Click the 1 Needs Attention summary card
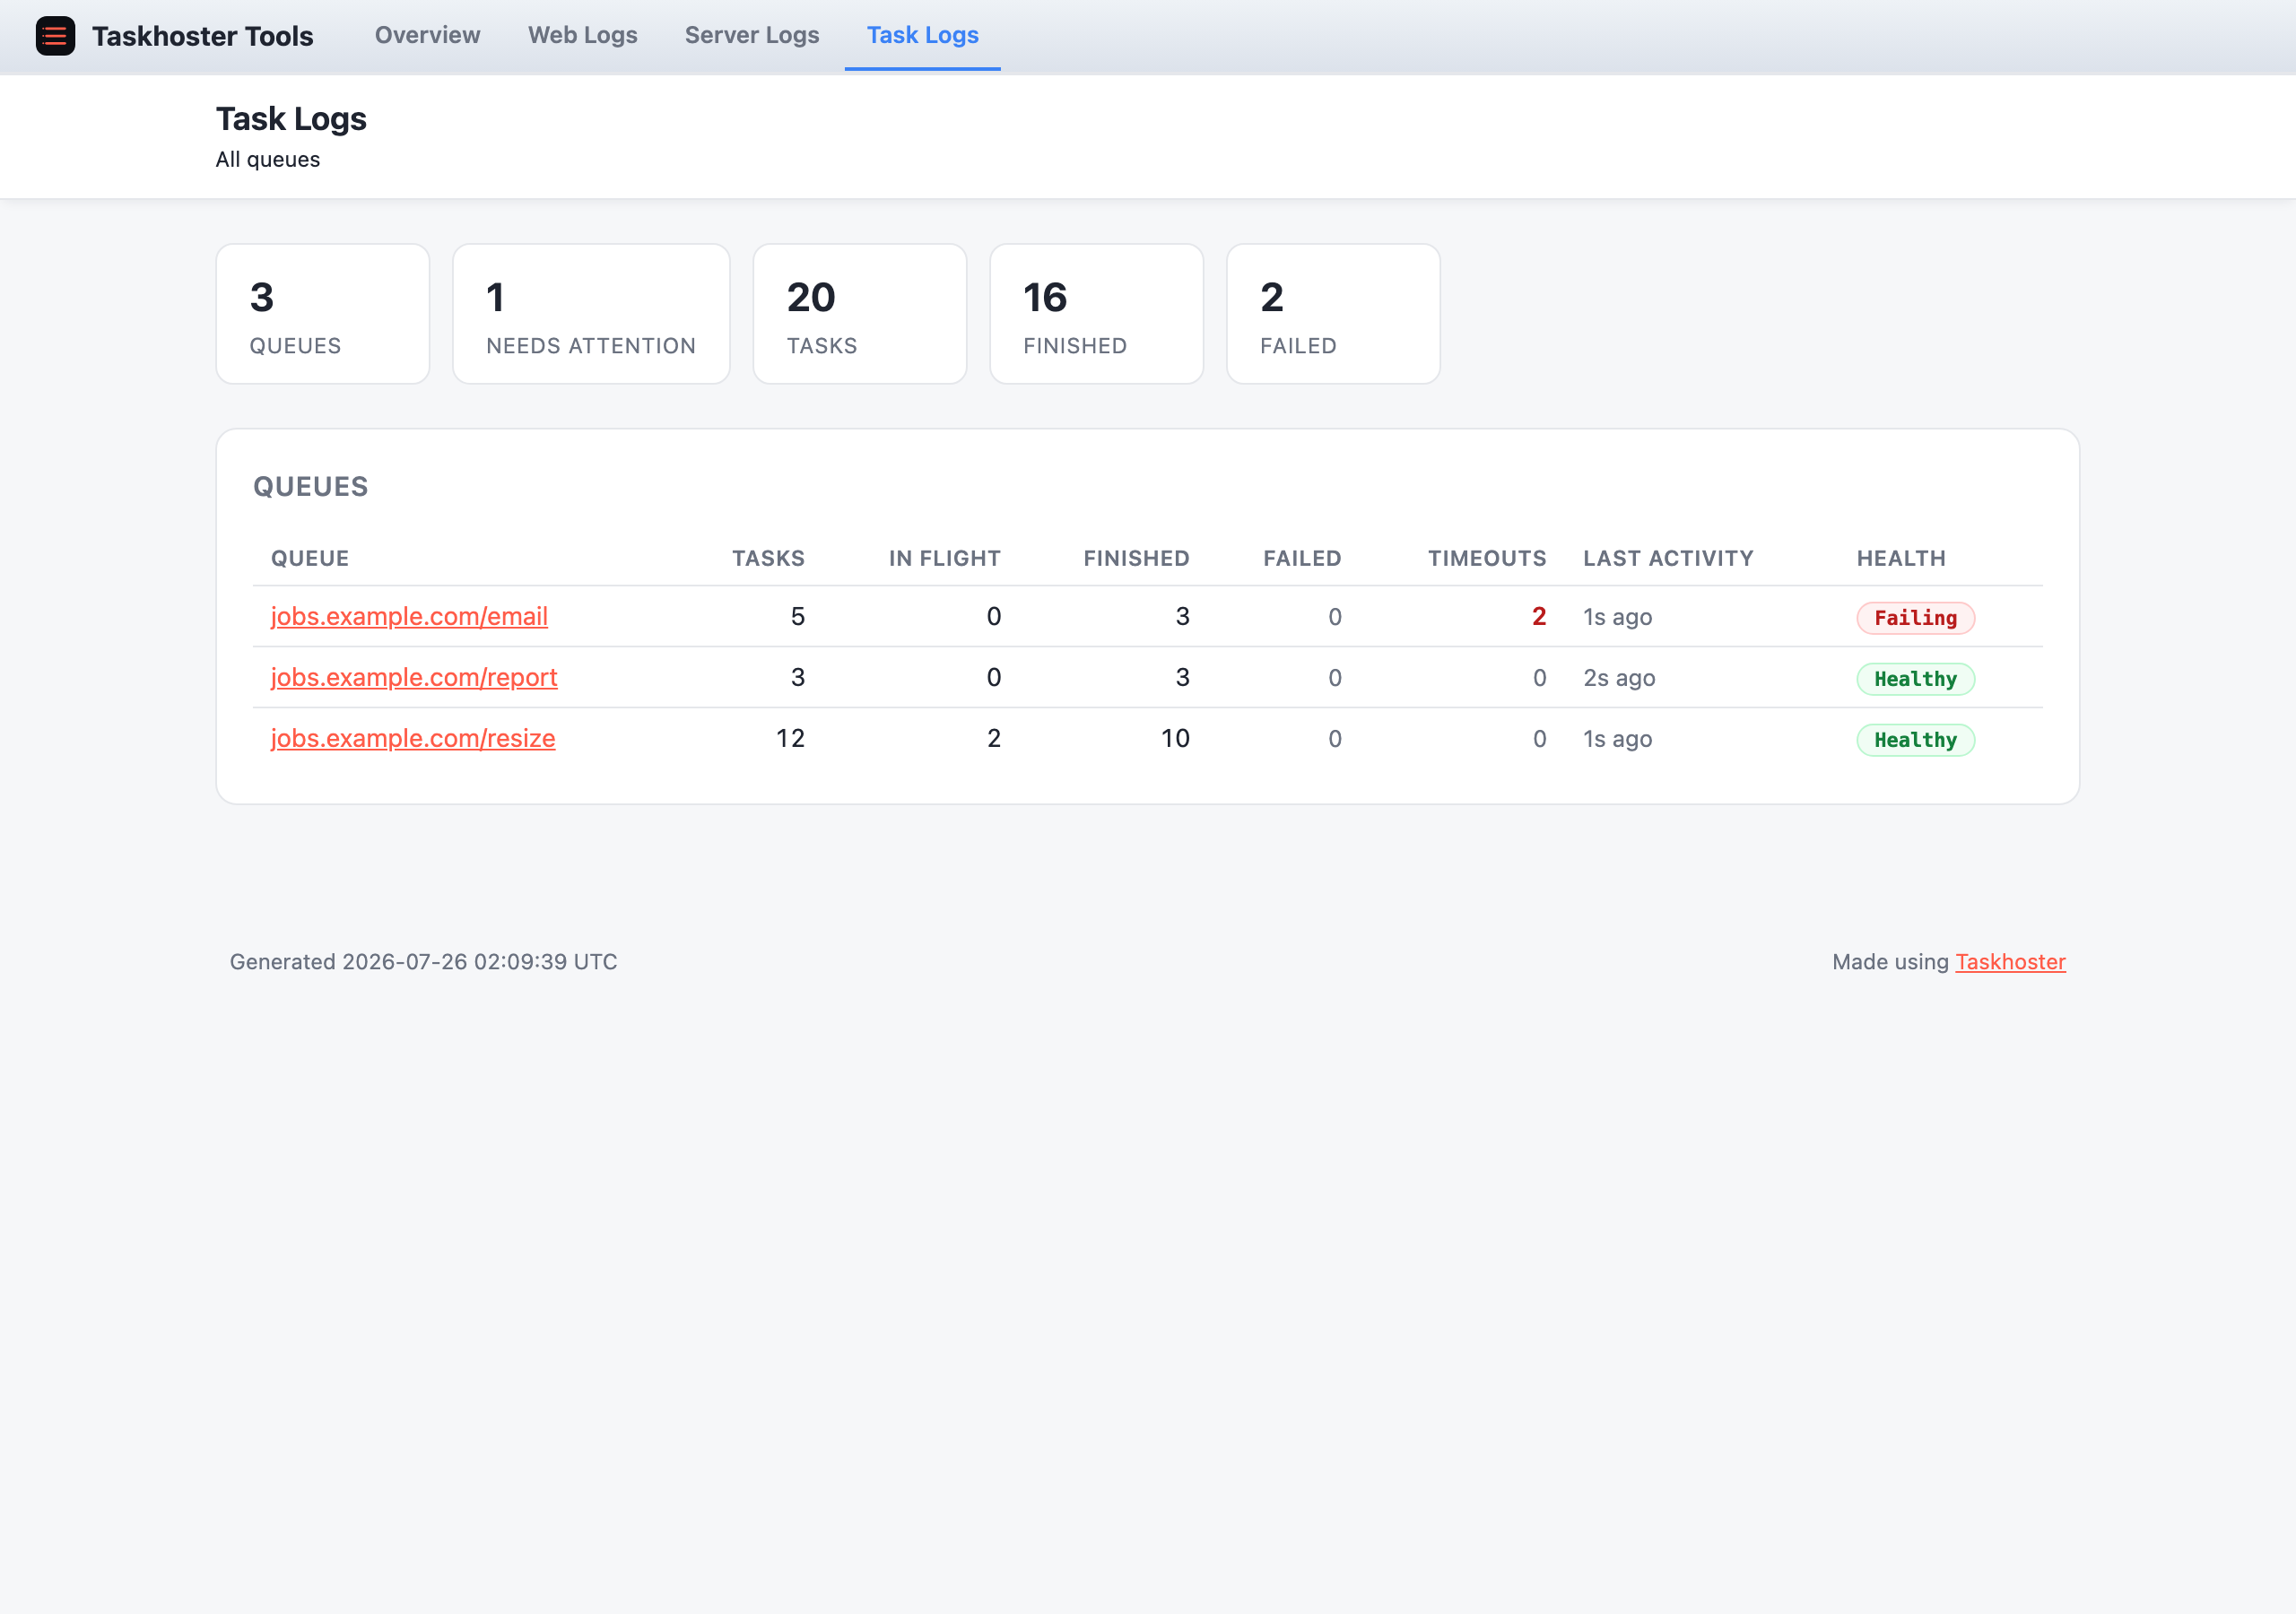 (x=591, y=314)
